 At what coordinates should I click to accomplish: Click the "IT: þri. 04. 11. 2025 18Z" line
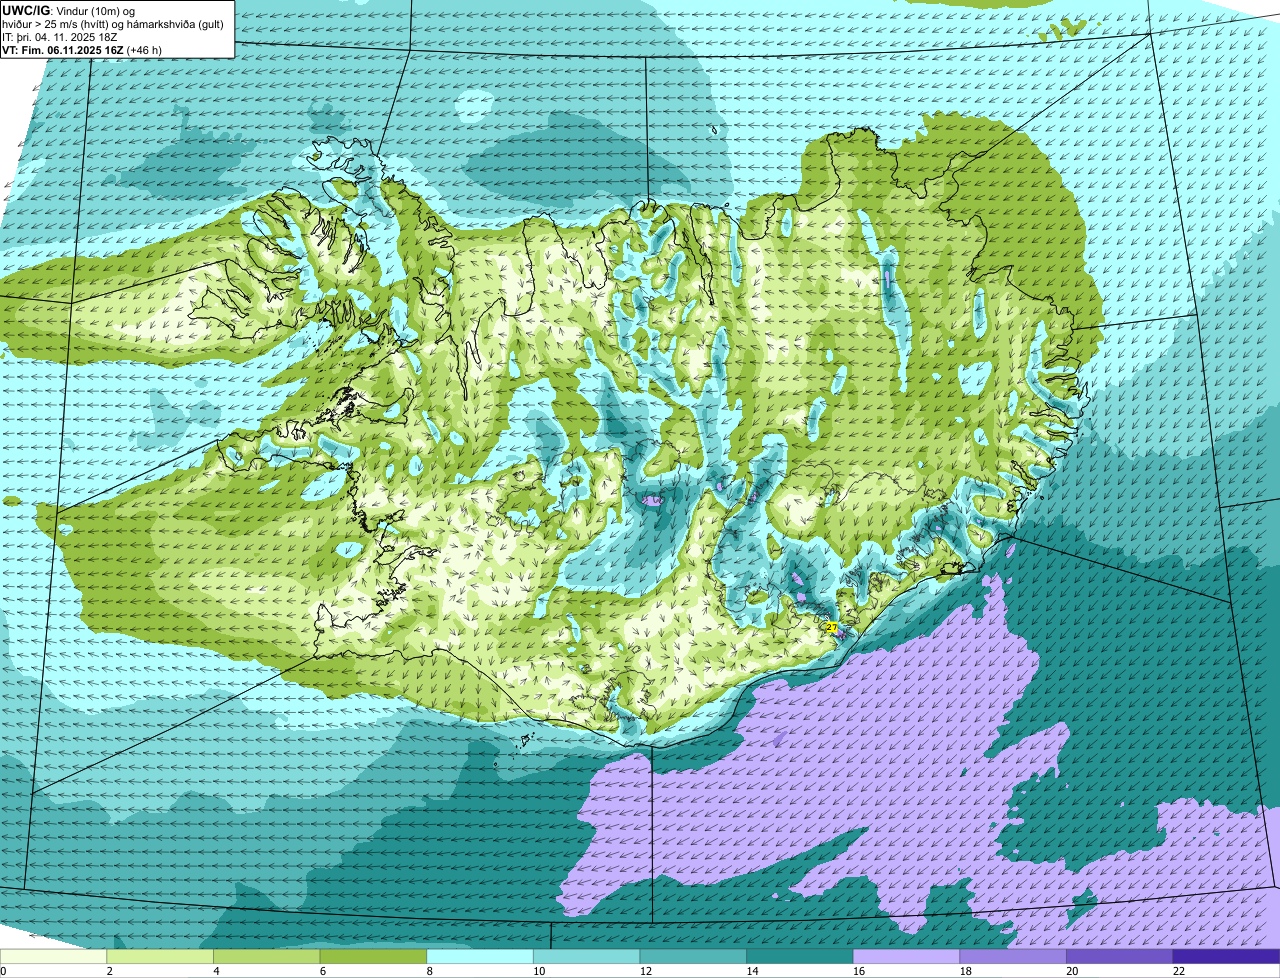point(62,36)
